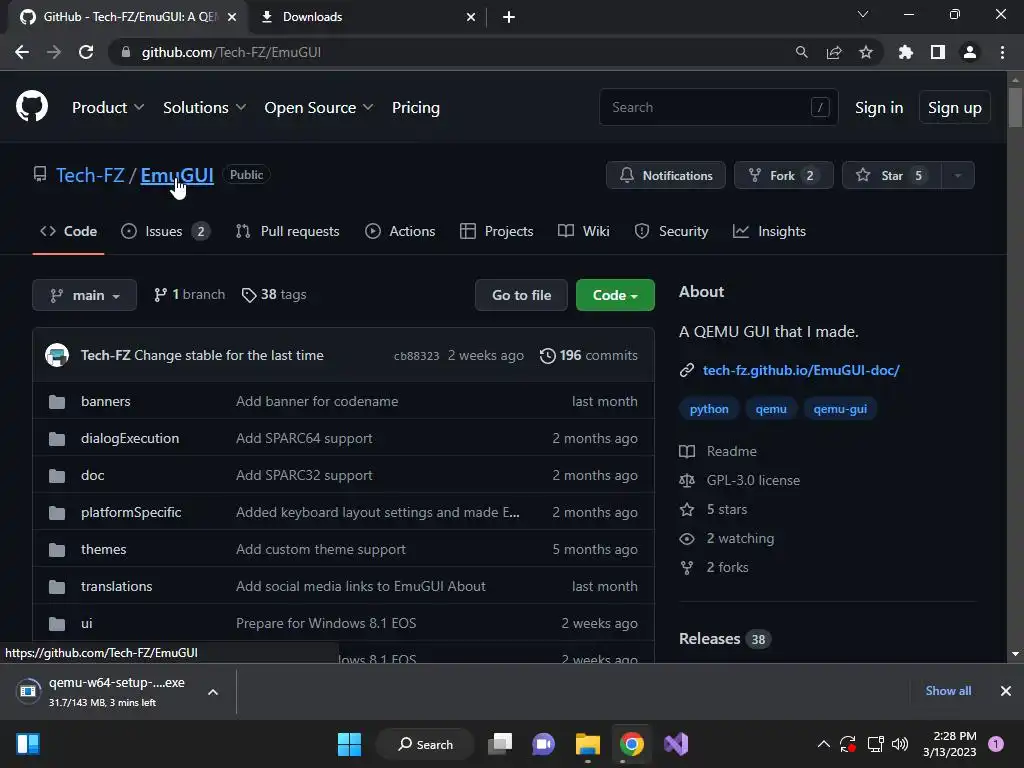The height and width of the screenshot is (768, 1024).
Task: Open the Chrome tab search chevron
Action: (863, 14)
